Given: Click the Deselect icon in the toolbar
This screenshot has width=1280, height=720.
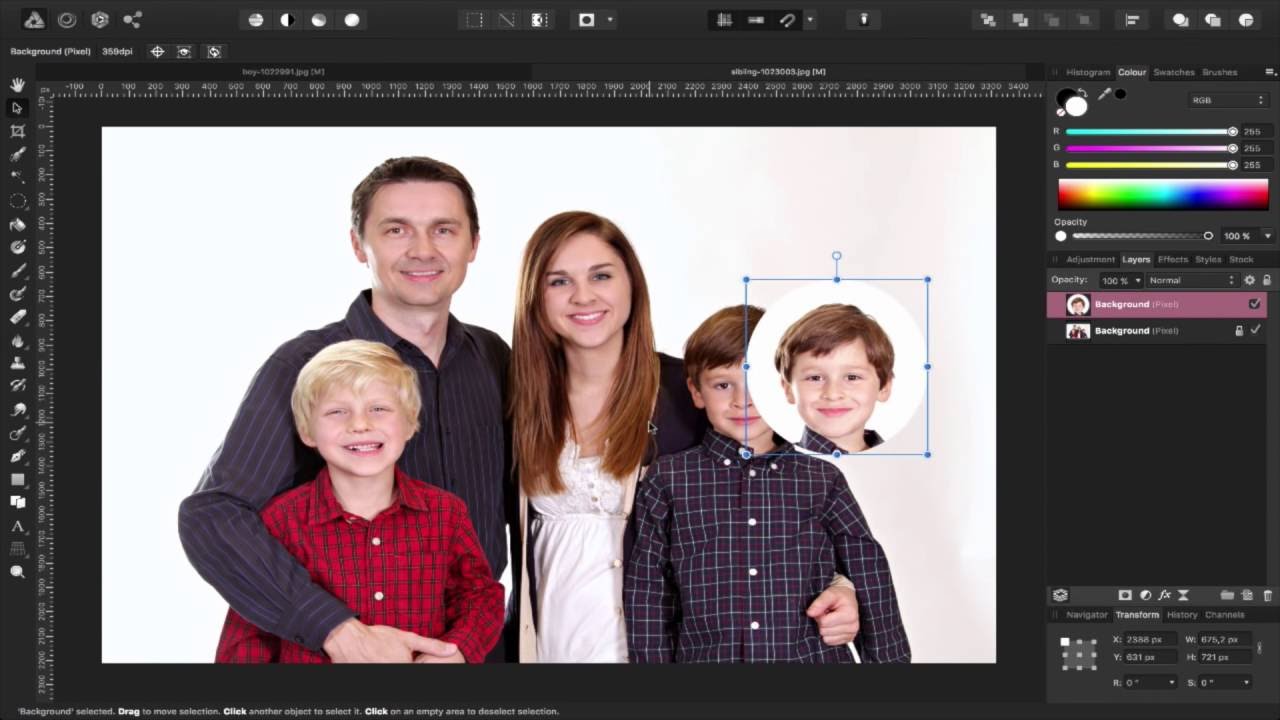Looking at the screenshot, I should (x=507, y=20).
